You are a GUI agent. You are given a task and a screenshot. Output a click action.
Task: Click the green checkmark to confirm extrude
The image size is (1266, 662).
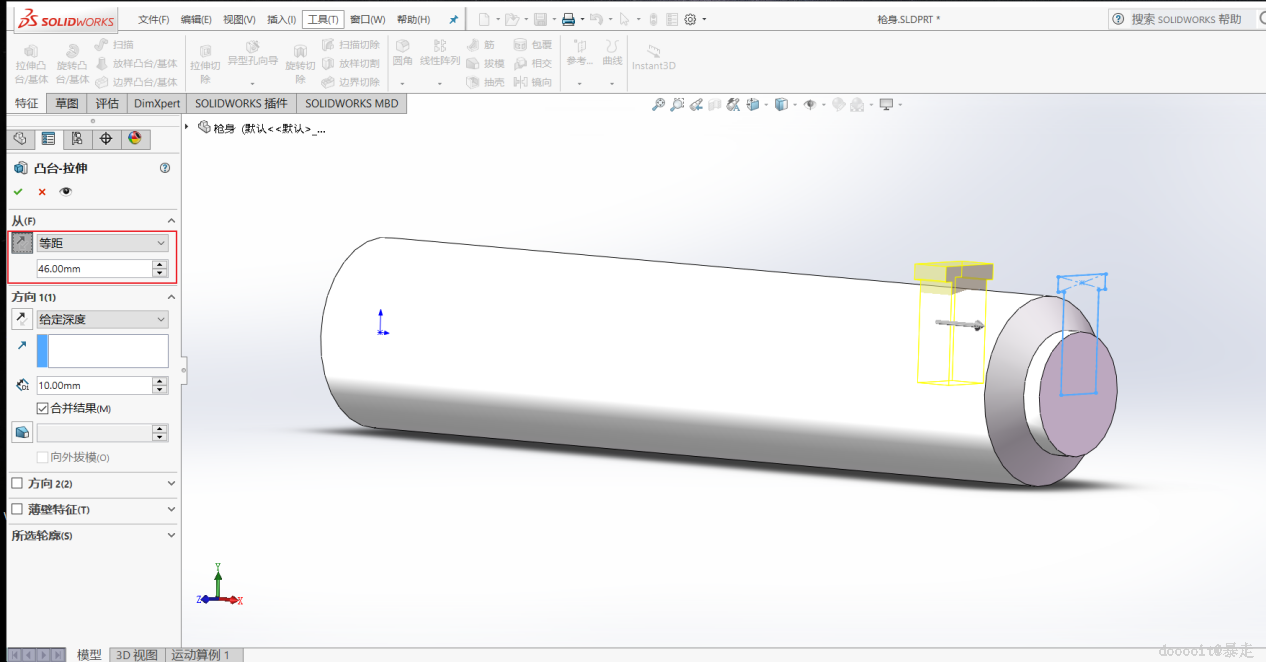coord(18,192)
